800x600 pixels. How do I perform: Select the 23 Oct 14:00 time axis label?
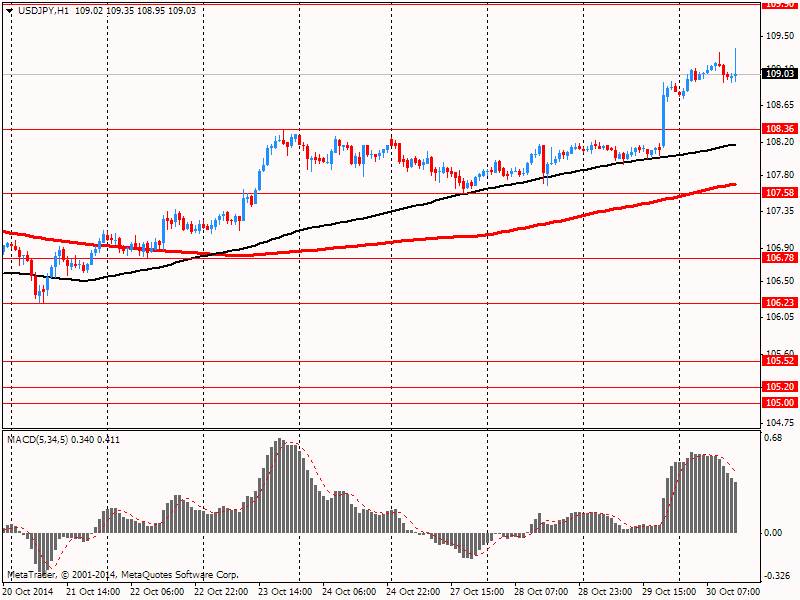coord(287,592)
